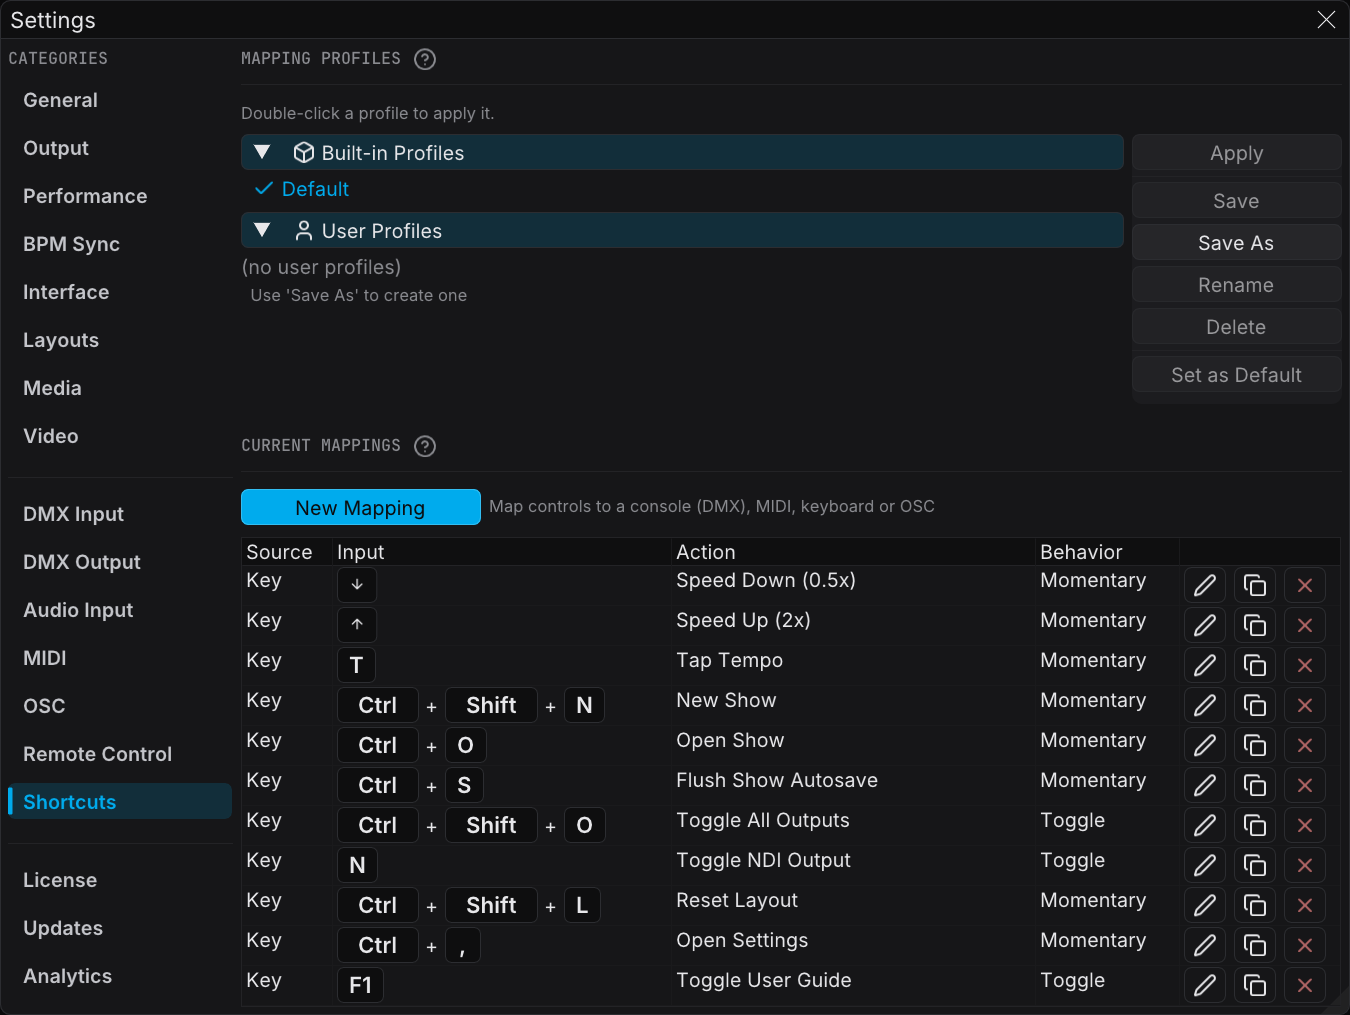Screen dimensions: 1350x1015
Task: Click the Action column header
Action: click(853, 552)
